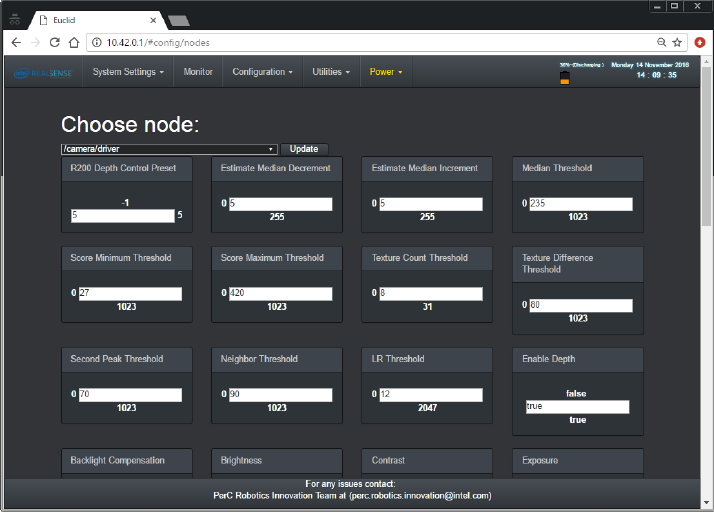Image resolution: width=714 pixels, height=512 pixels.
Task: Click the browser address bar URL
Action: pos(158,42)
